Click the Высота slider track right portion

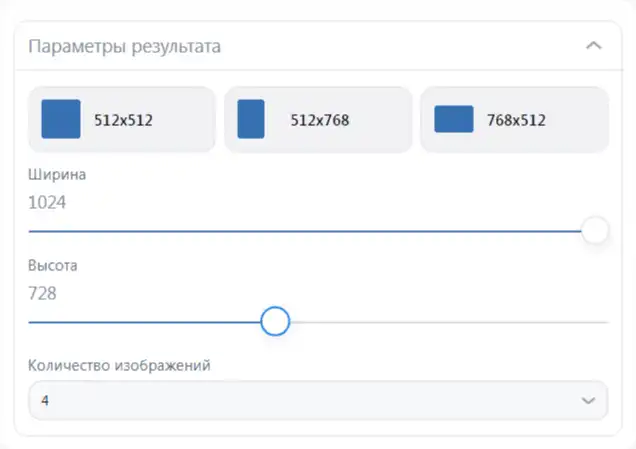449,322
